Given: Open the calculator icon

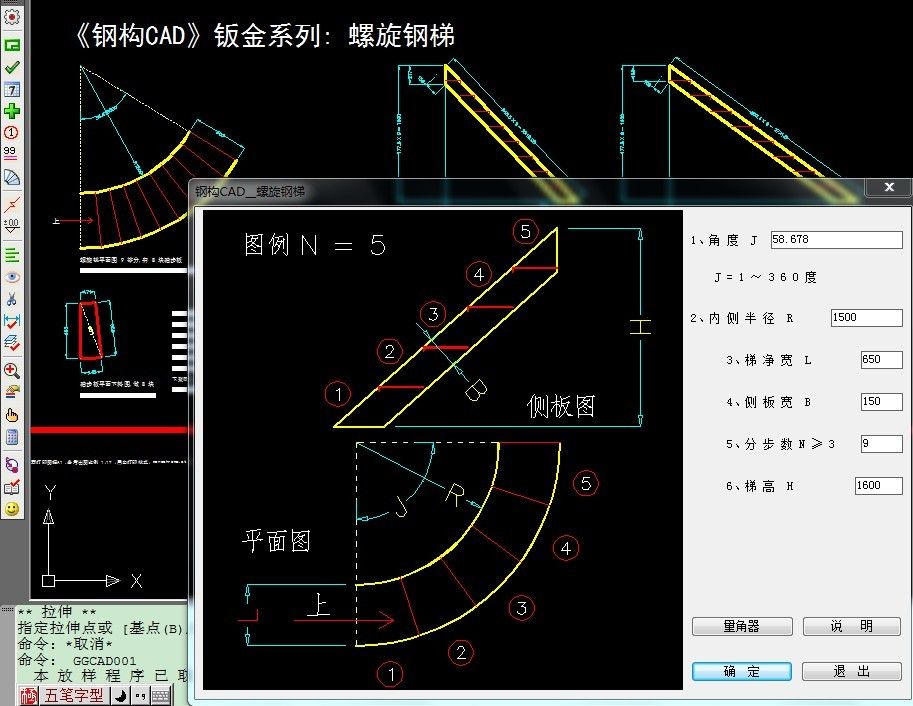Looking at the screenshot, I should tap(12, 436).
